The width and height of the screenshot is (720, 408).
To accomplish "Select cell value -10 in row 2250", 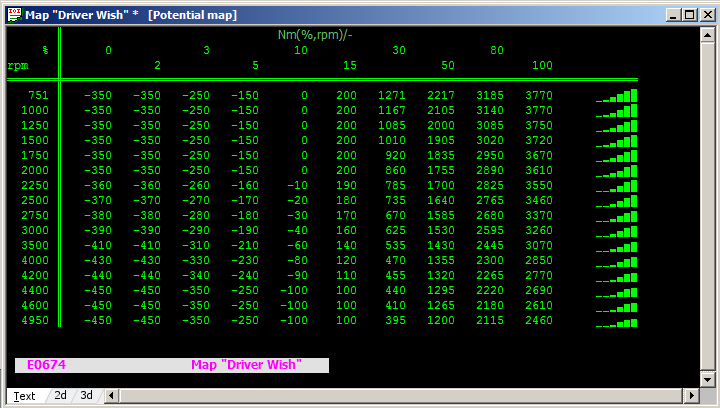I will click(297, 185).
